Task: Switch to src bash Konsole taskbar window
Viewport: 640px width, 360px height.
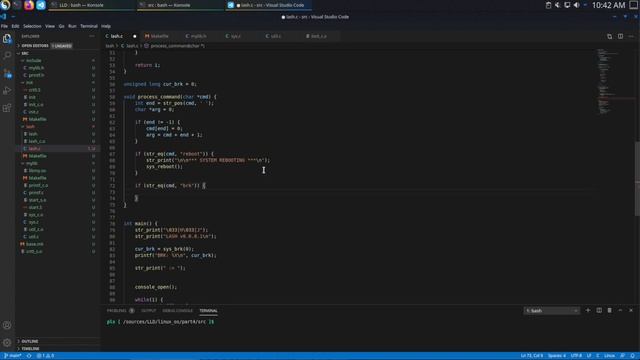Action: (180, 5)
